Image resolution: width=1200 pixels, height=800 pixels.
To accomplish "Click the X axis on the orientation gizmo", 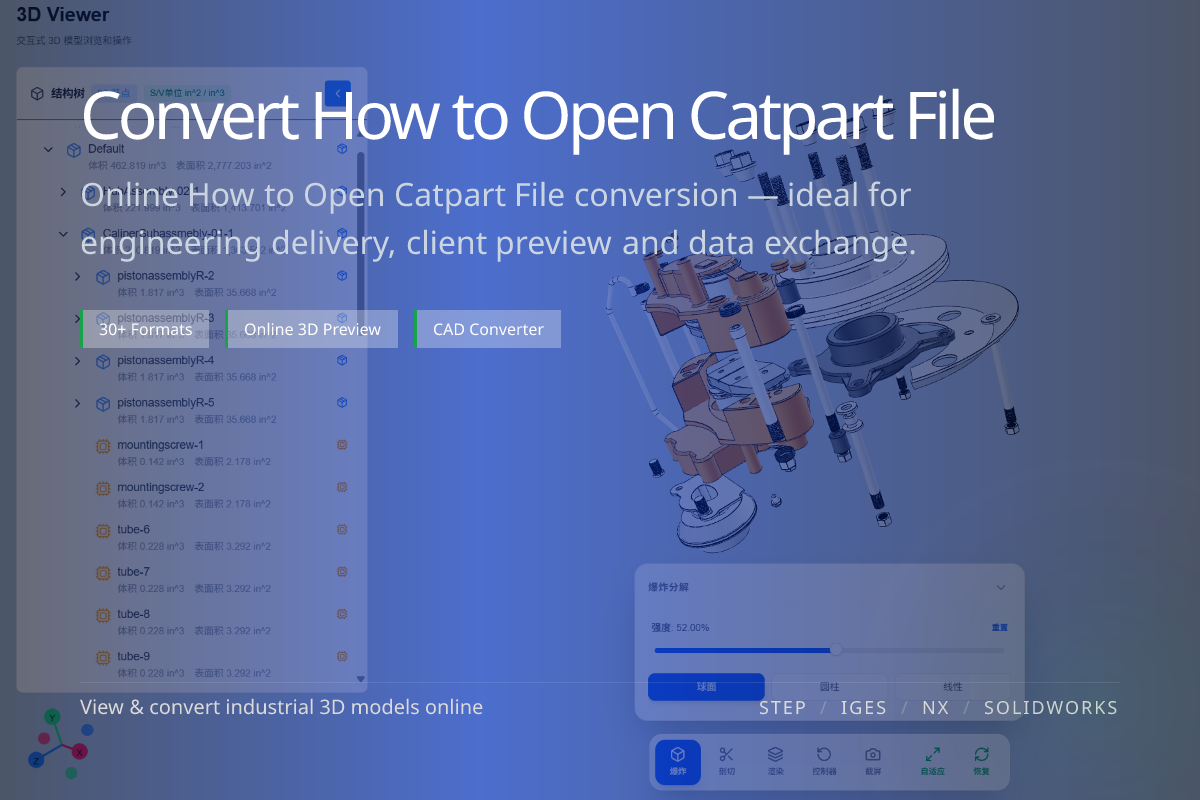I will 80,751.
